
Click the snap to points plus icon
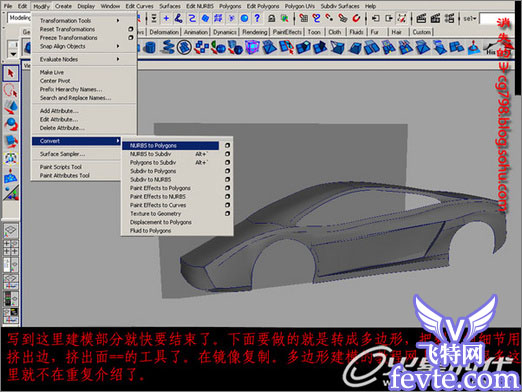point(166,18)
